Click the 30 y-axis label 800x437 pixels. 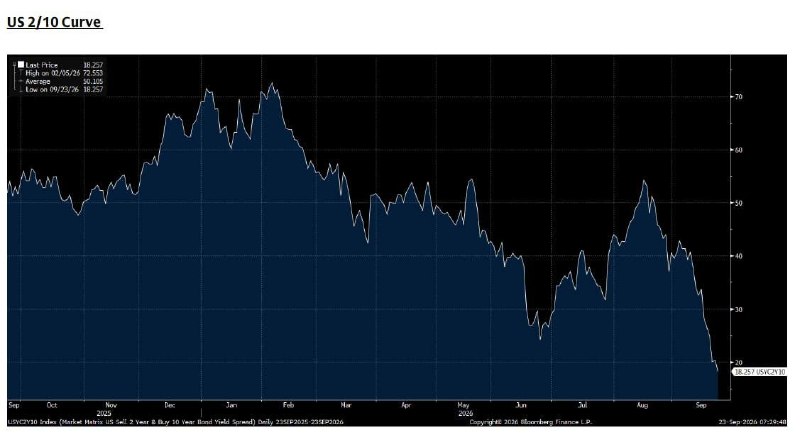pyautogui.click(x=739, y=310)
